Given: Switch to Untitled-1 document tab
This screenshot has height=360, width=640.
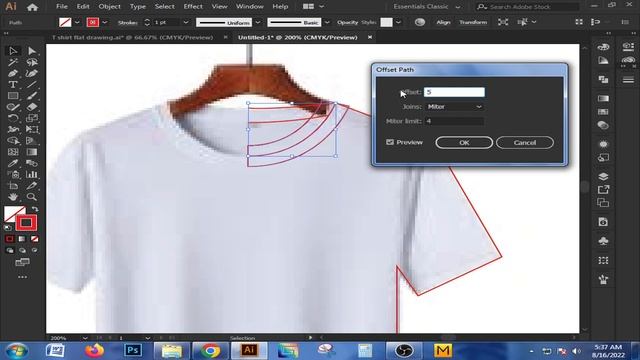Looking at the screenshot, I should click(x=298, y=37).
